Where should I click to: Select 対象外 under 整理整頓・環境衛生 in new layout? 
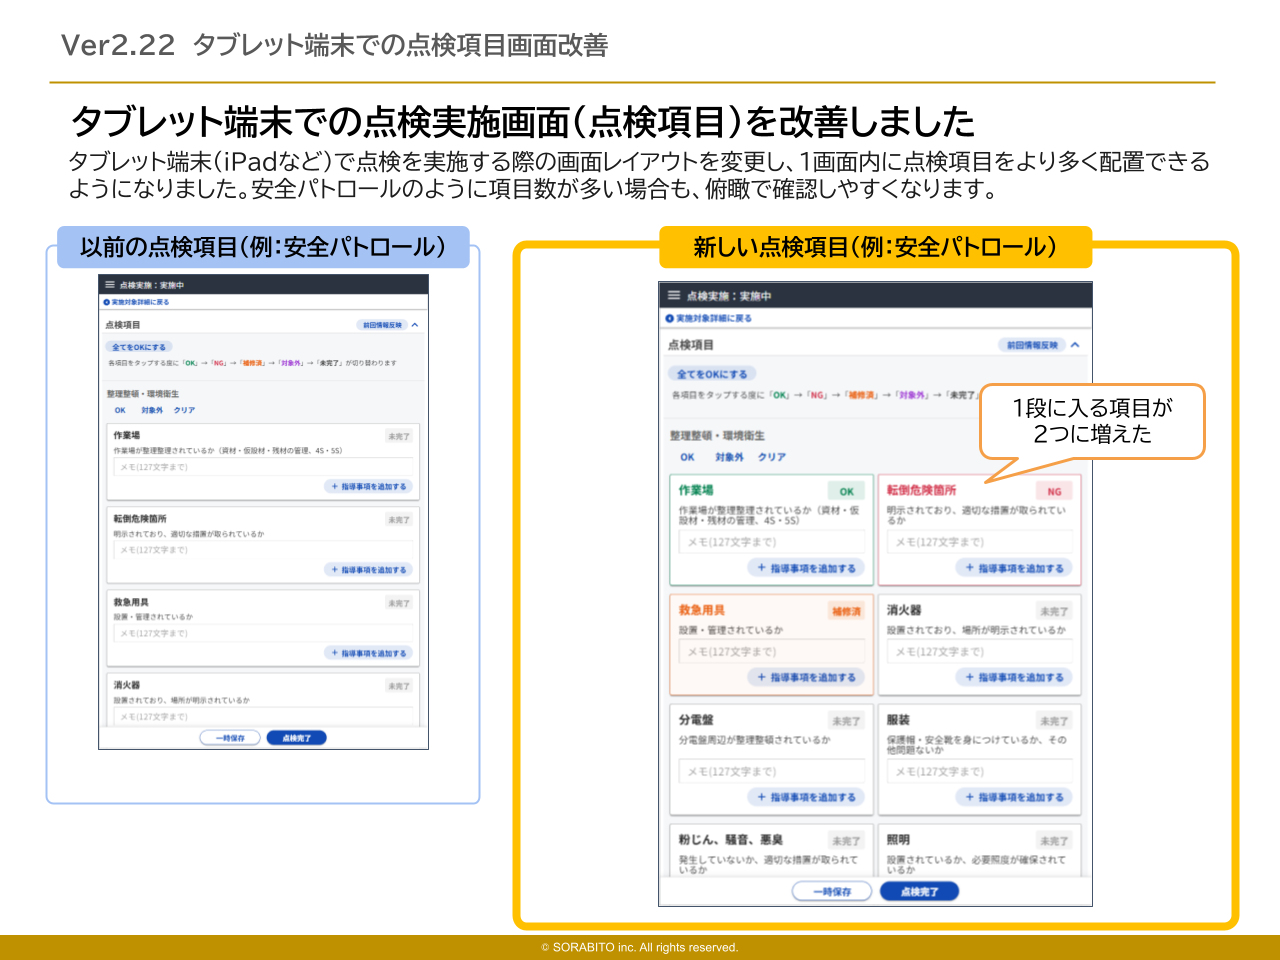(x=729, y=457)
